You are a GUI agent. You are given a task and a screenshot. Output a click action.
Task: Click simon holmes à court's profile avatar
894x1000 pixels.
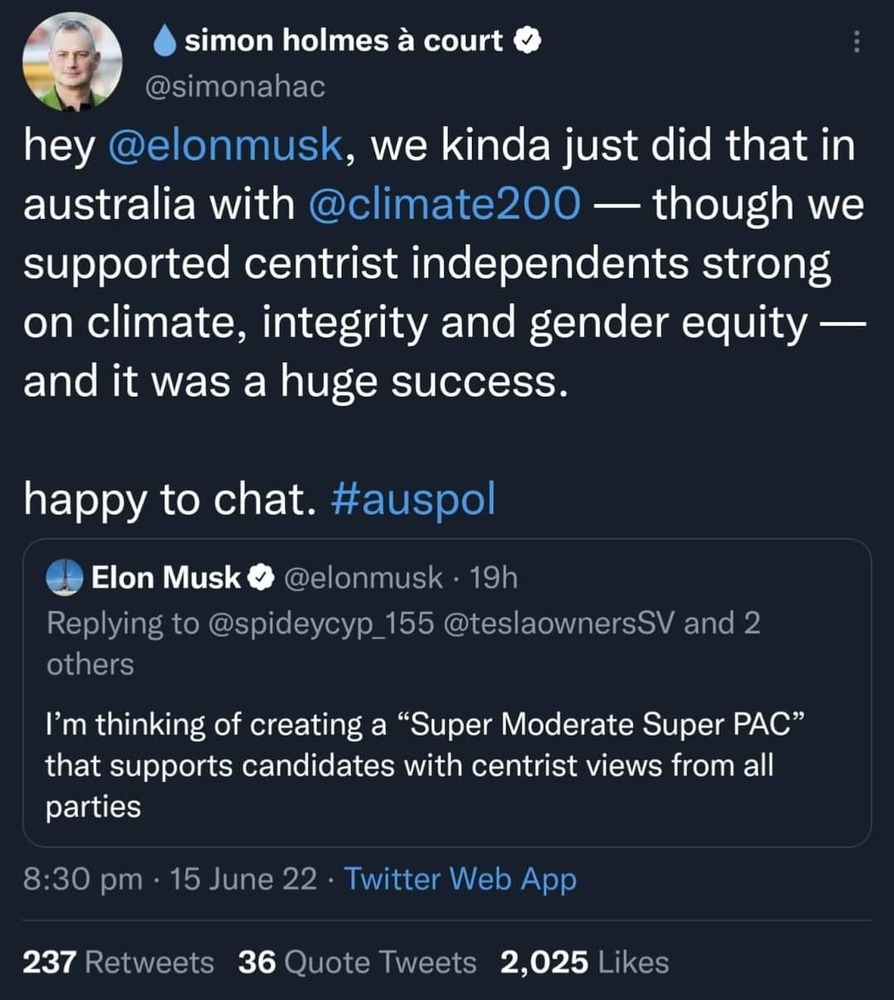coord(72,62)
